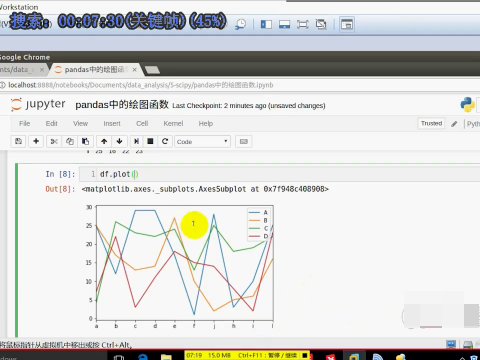Image resolution: width=480 pixels, height=360 pixels.
Task: Close the pandas中的绘图函数 Chrome tab
Action: (x=134, y=70)
